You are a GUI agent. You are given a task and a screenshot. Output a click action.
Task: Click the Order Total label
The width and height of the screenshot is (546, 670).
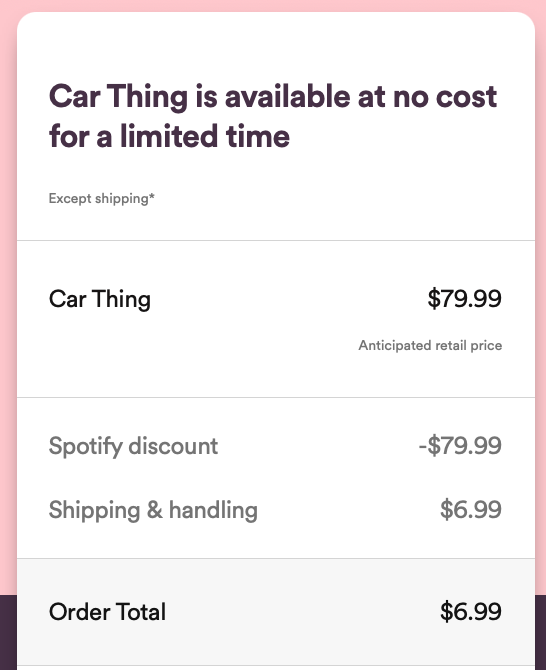(x=107, y=611)
